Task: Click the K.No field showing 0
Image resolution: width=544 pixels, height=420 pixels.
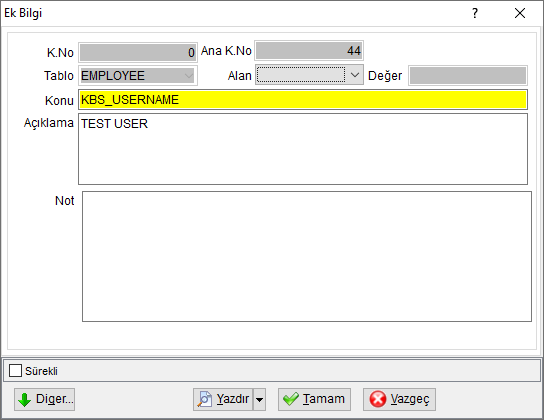Action: pyautogui.click(x=138, y=52)
